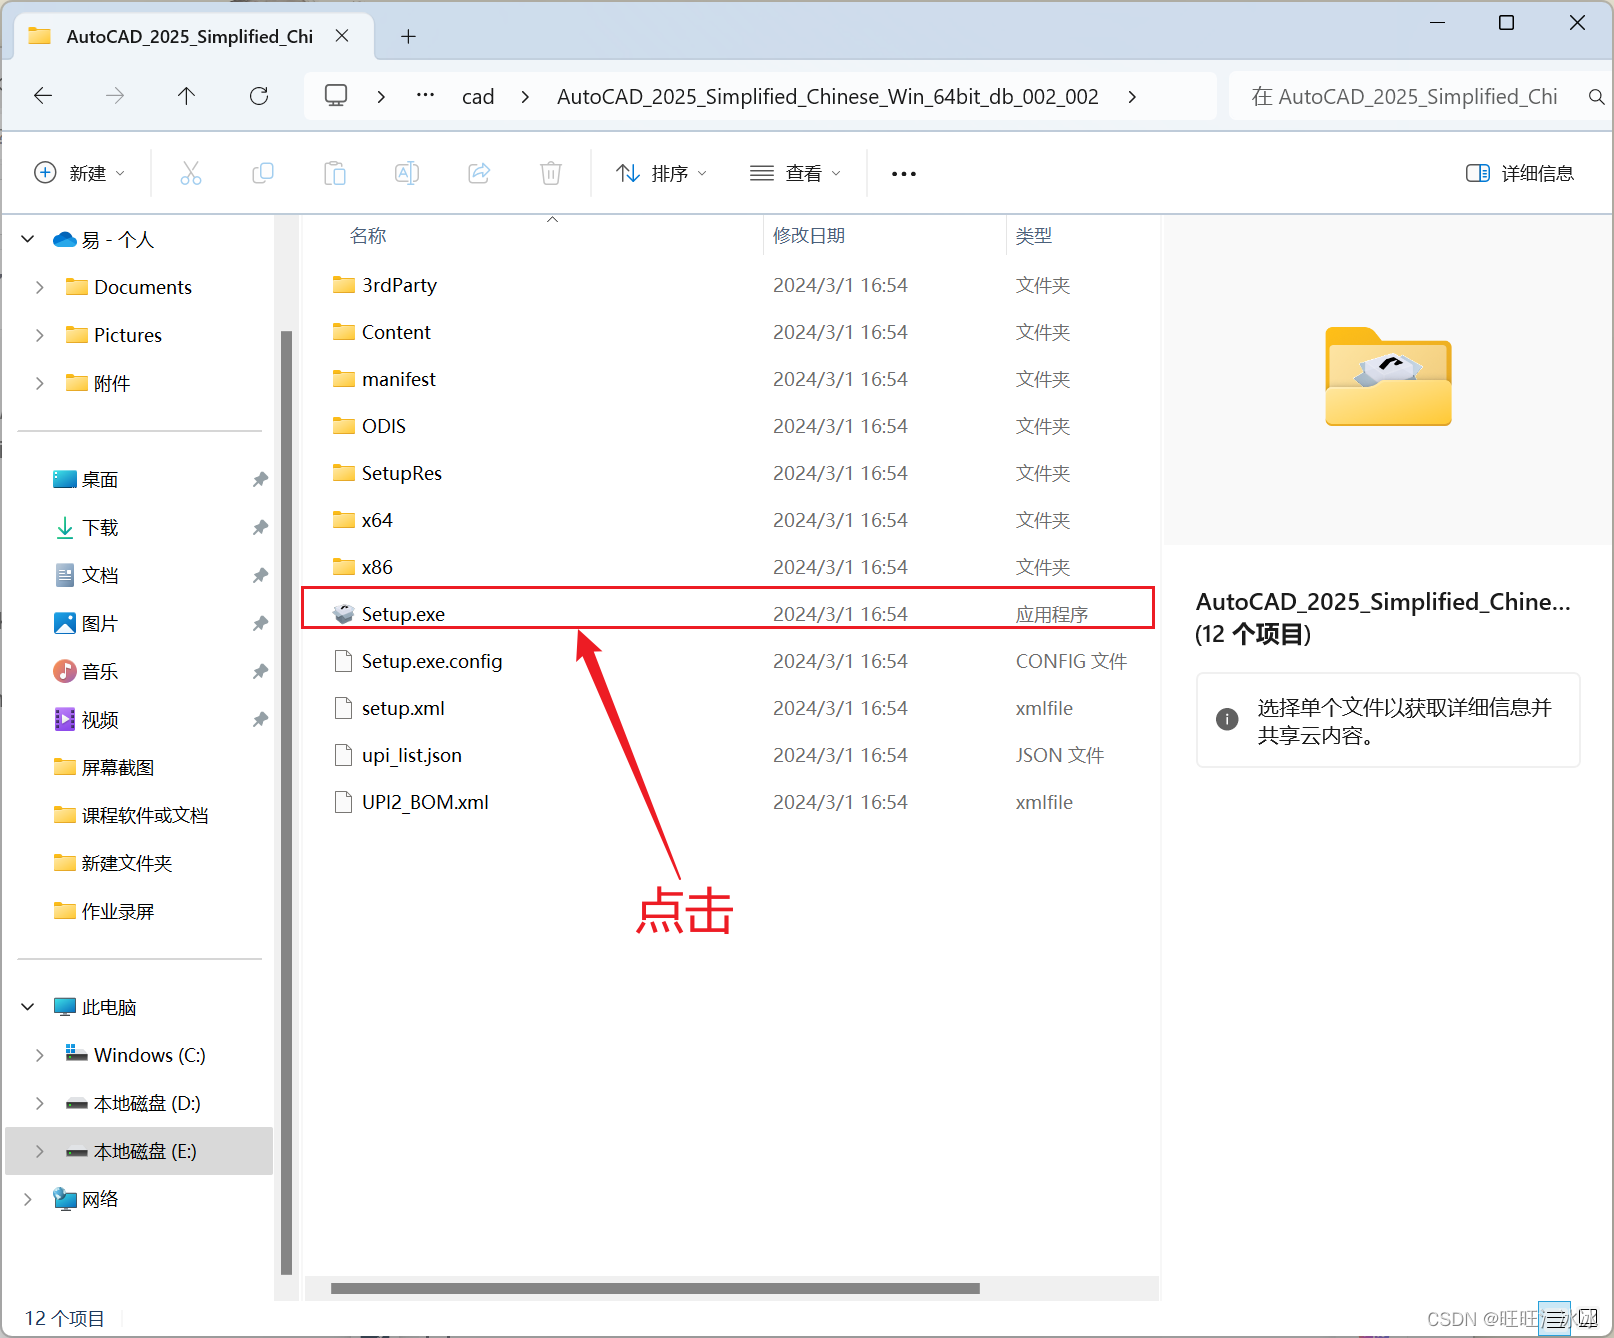Click the 3rdParty folder icon
This screenshot has height=1338, width=1614.
coord(344,285)
